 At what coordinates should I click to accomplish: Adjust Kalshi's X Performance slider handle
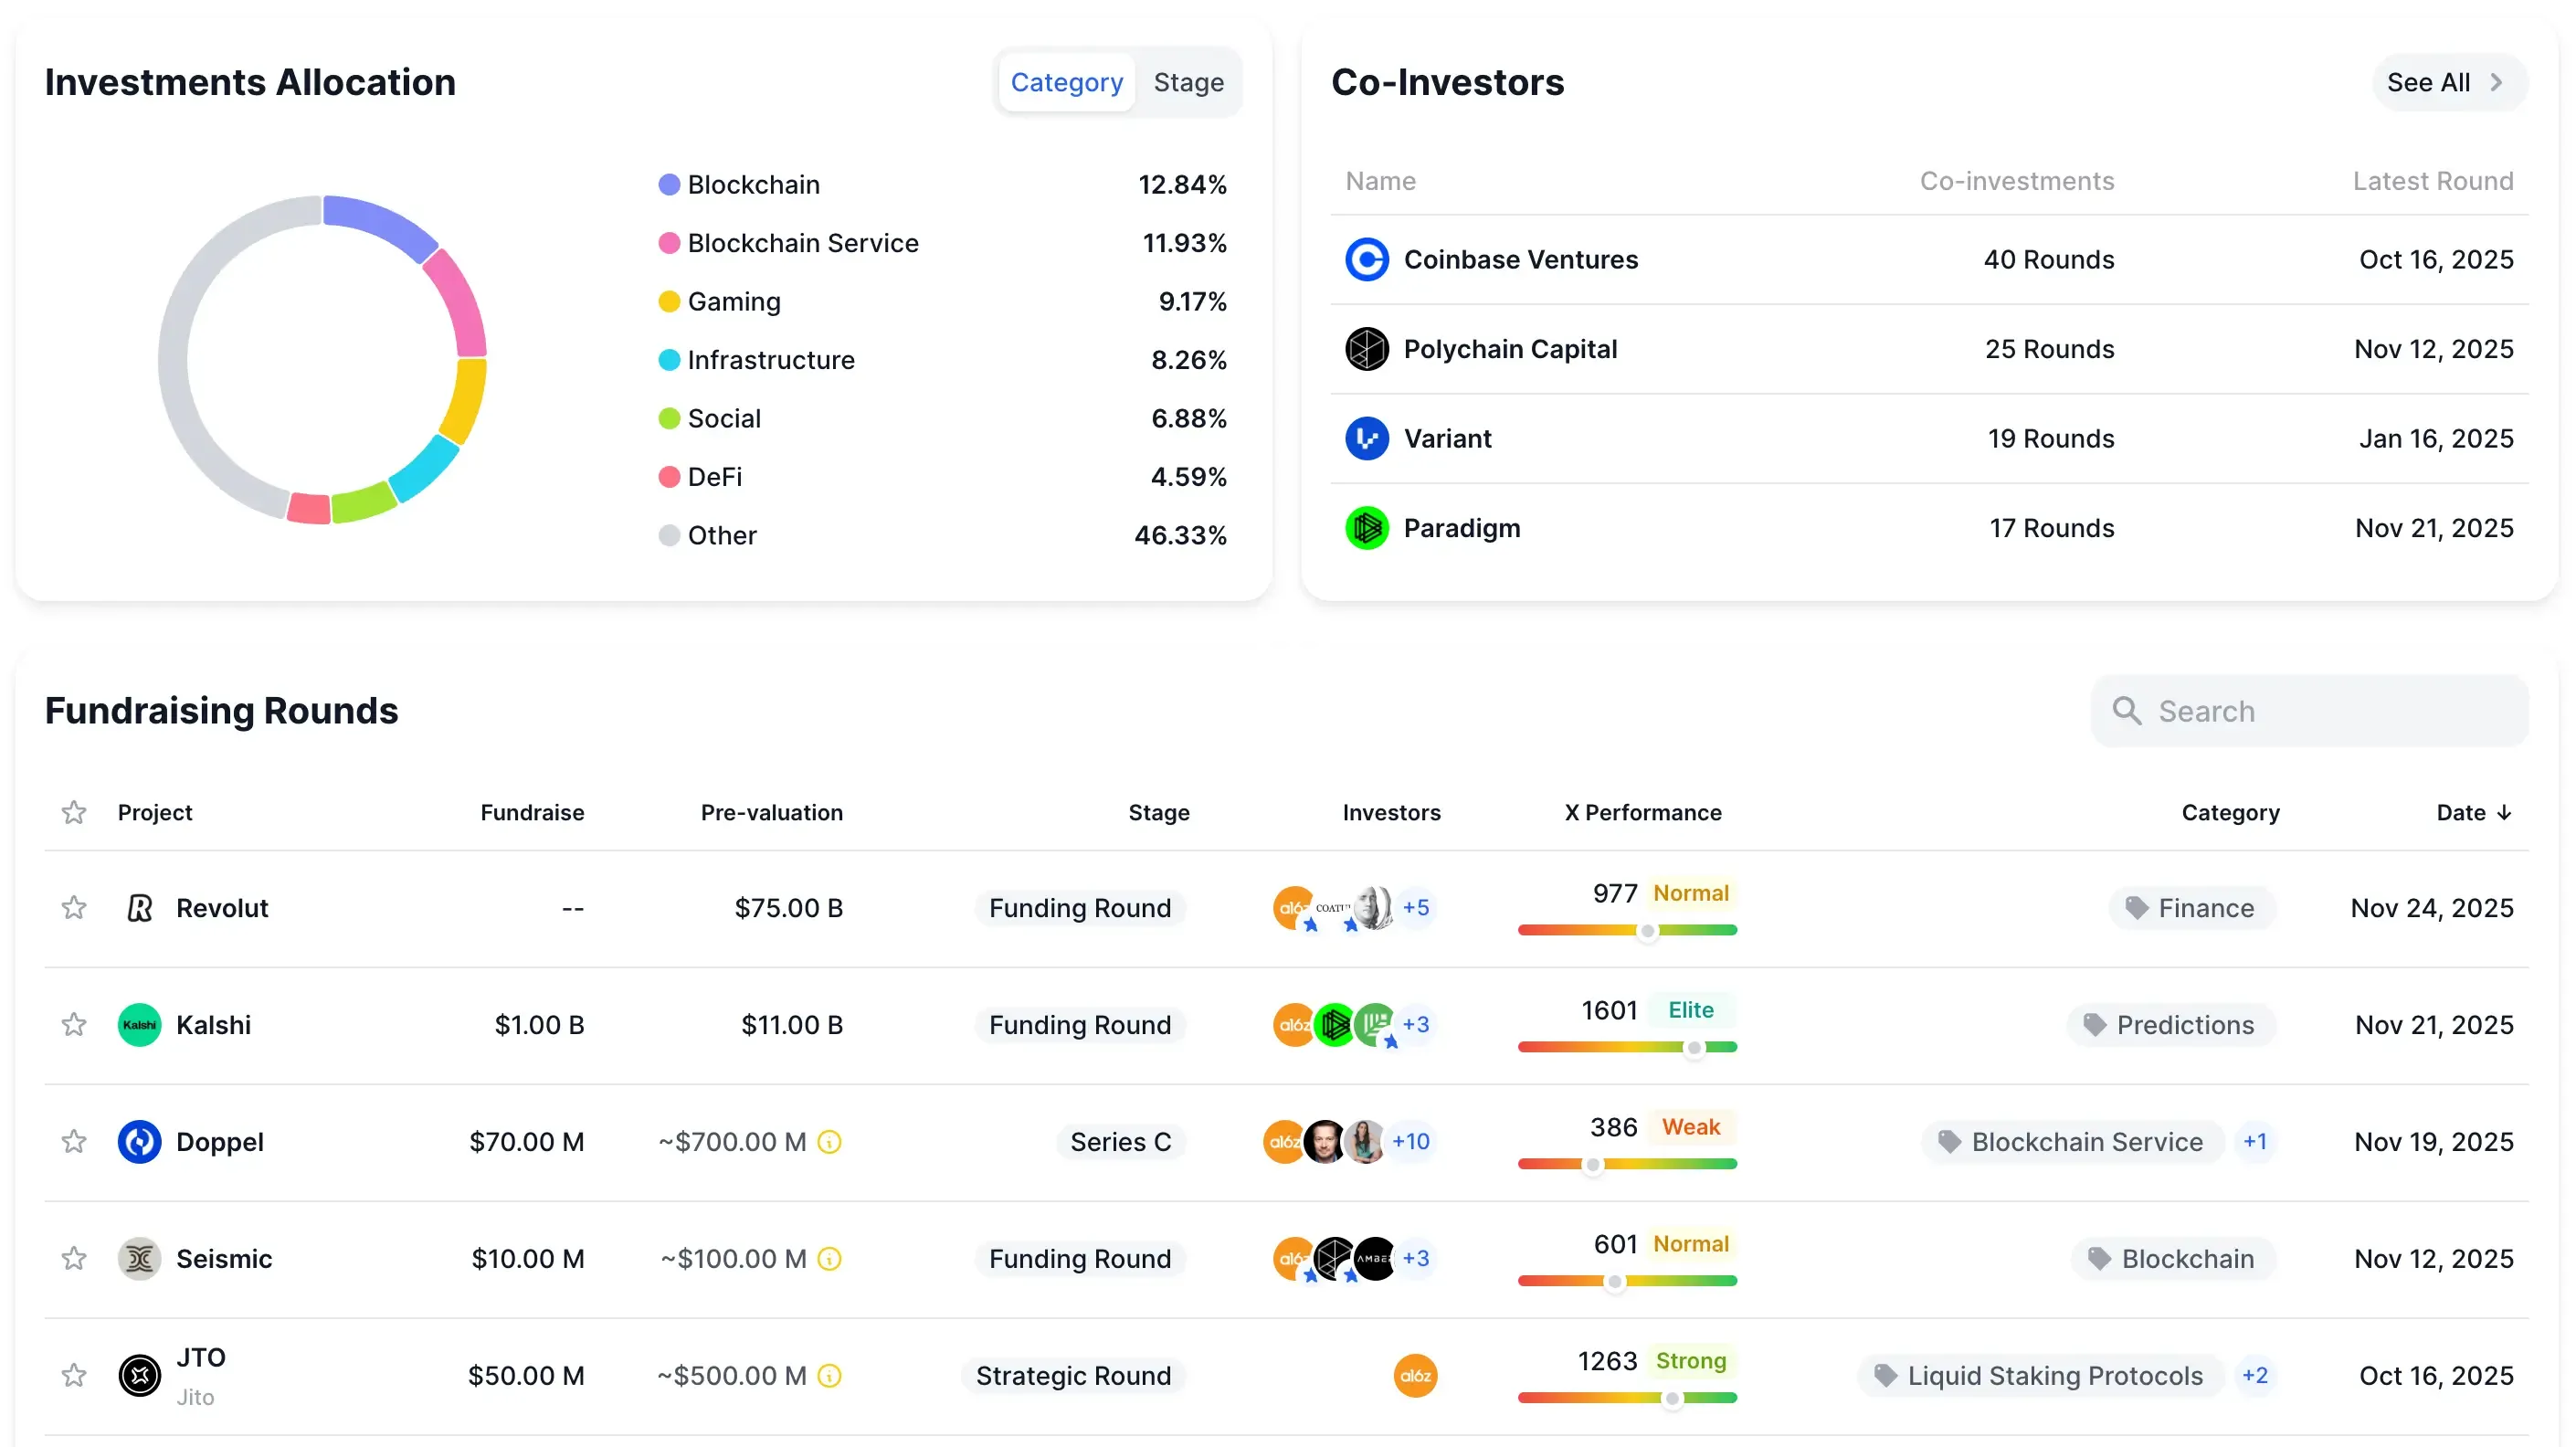click(1692, 1049)
